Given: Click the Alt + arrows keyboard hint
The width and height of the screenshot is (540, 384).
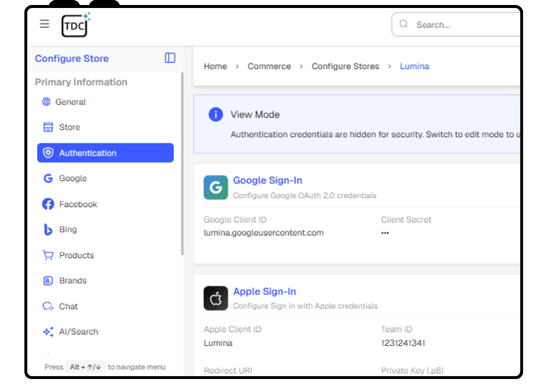Looking at the screenshot, I should tap(85, 367).
